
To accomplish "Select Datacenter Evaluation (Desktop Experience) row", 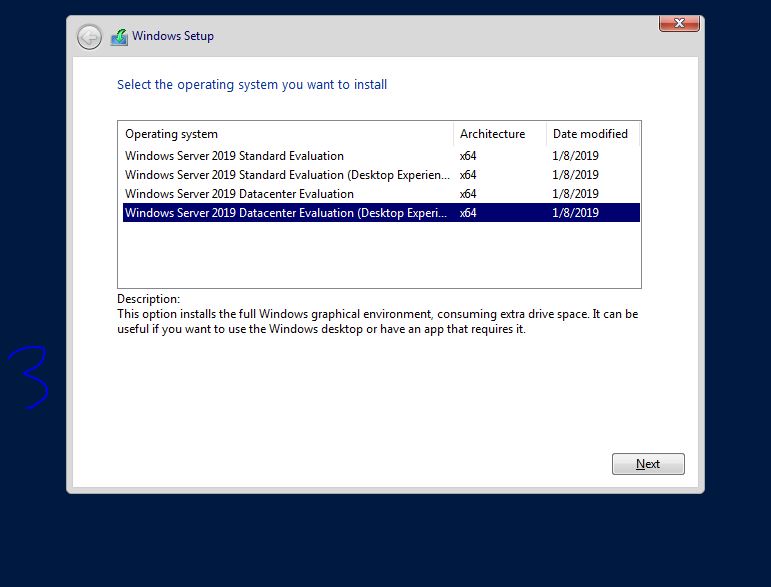I will (381, 213).
